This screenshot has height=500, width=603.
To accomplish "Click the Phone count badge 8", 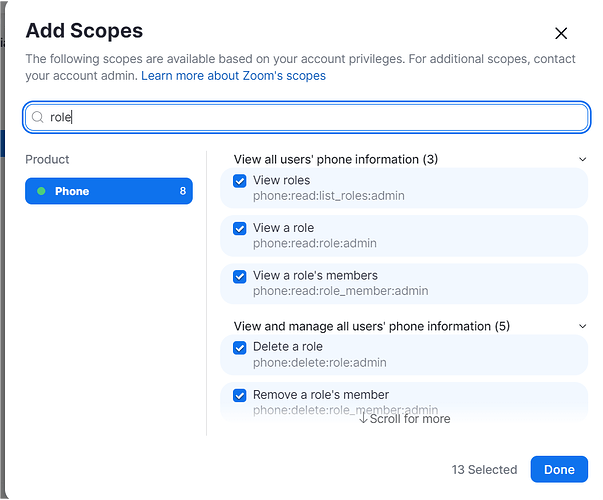I will pos(182,191).
